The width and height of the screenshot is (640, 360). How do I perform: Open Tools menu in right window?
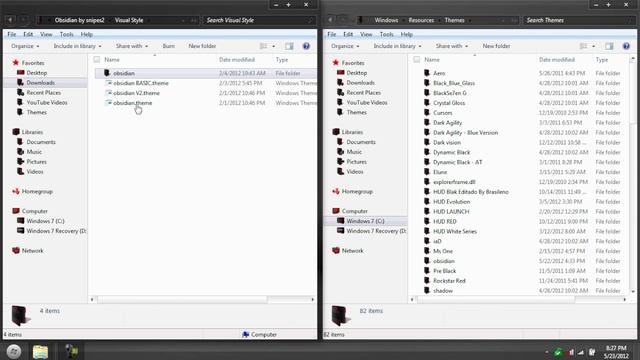[x=386, y=34]
